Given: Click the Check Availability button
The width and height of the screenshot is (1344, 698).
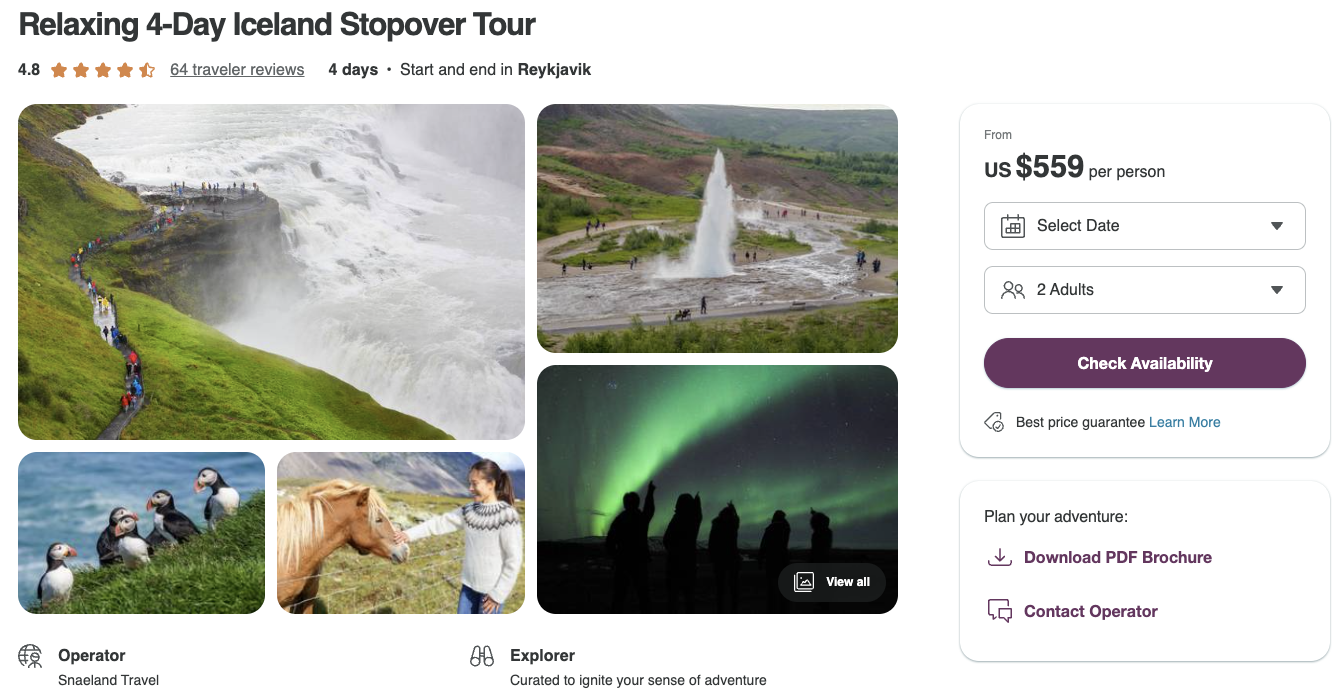Looking at the screenshot, I should point(1144,363).
